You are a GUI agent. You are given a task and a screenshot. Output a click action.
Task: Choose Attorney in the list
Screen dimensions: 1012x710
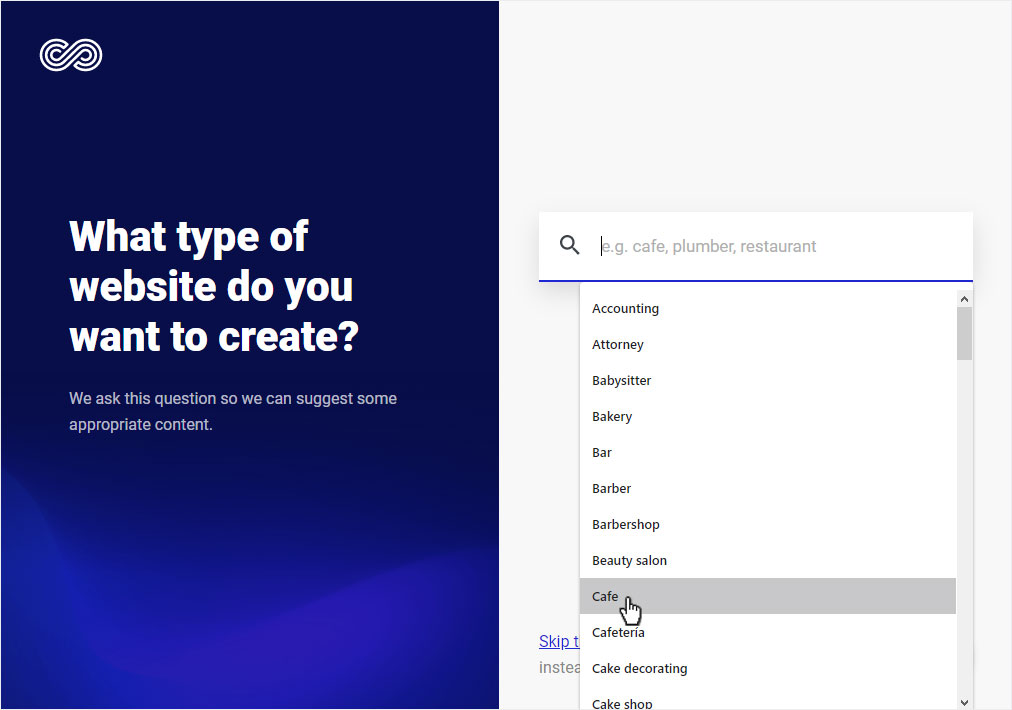point(767,345)
